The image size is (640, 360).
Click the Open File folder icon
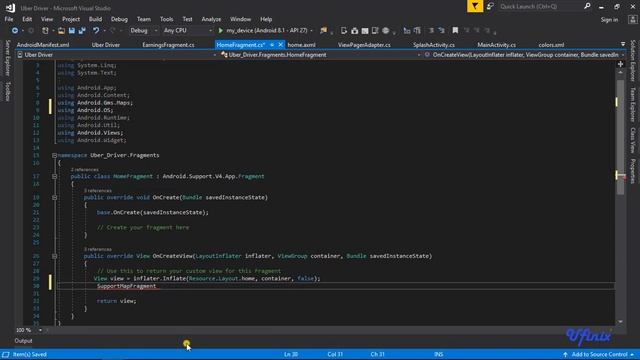coord(61,31)
